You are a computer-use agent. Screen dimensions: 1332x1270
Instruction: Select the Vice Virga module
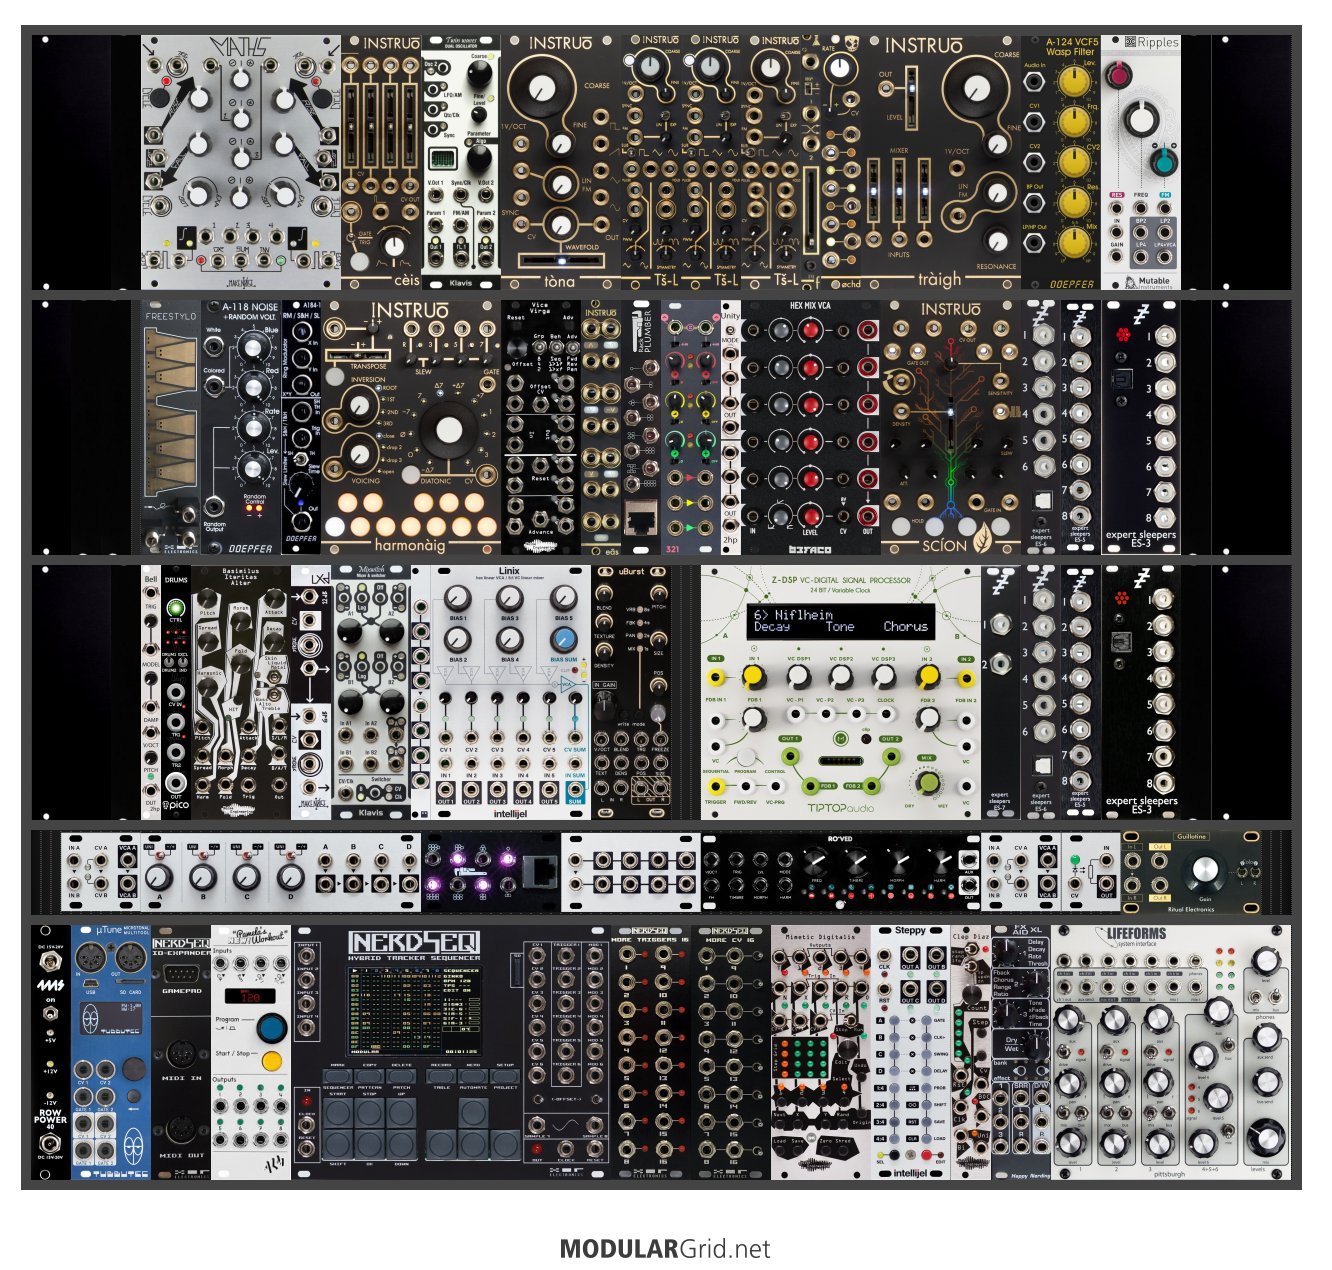click(x=541, y=427)
